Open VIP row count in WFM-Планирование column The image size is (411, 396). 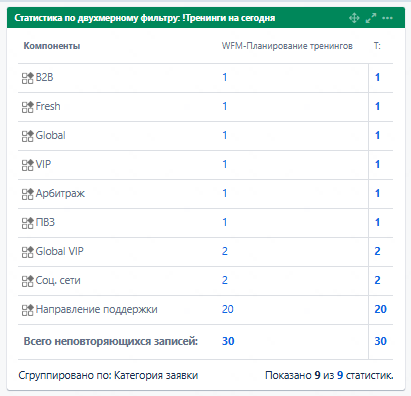coord(225,164)
